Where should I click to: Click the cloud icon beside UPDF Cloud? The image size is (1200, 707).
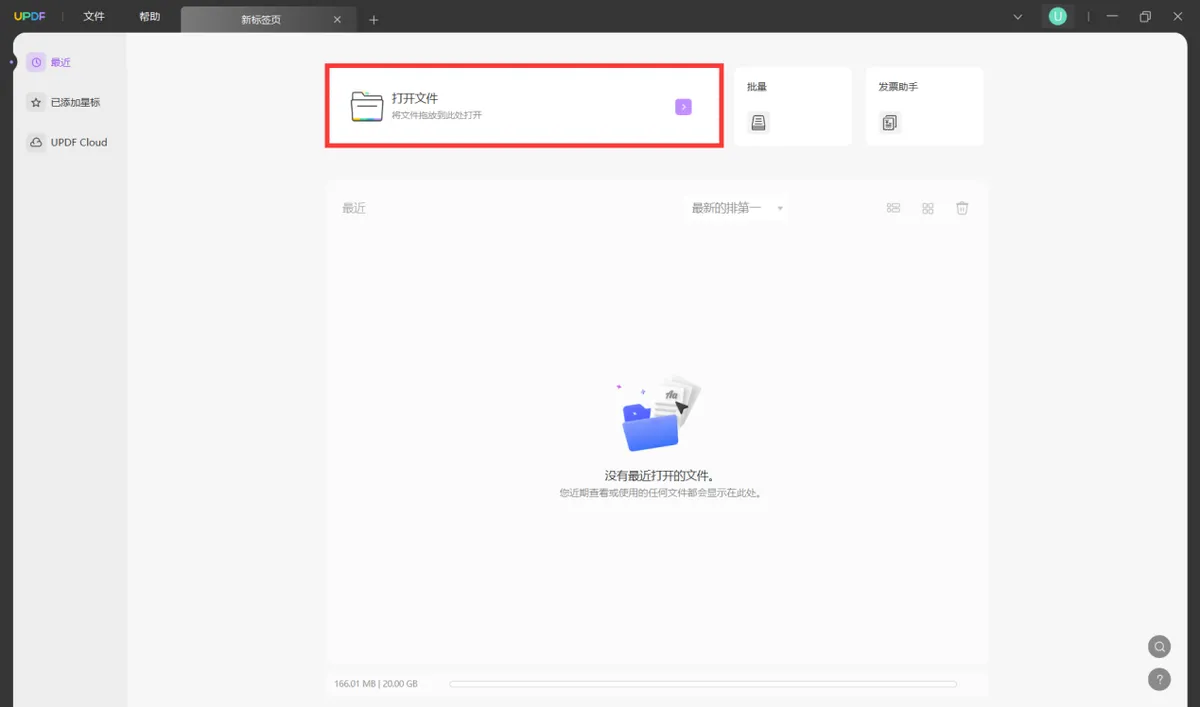pyautogui.click(x=36, y=142)
